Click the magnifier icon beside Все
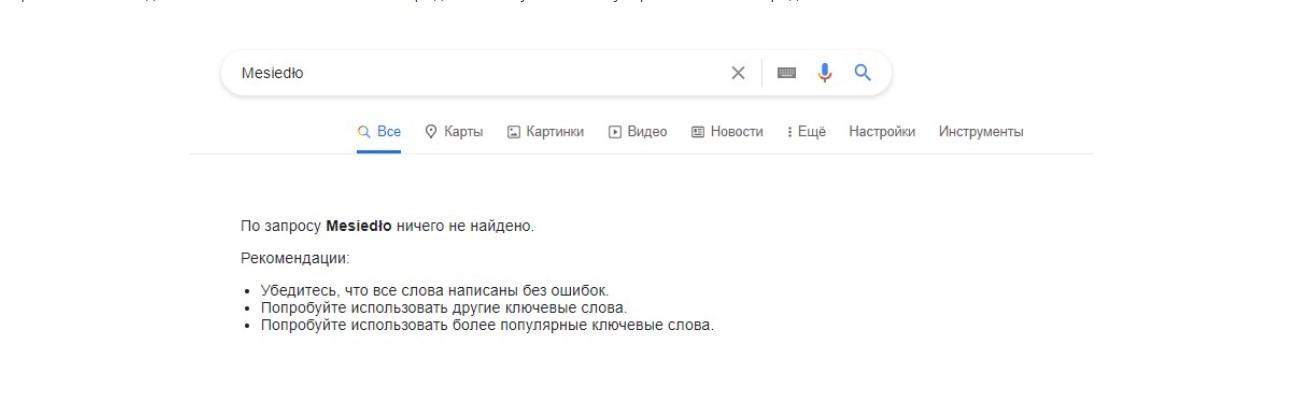Screen dimensions: 1316x408 pos(364,132)
